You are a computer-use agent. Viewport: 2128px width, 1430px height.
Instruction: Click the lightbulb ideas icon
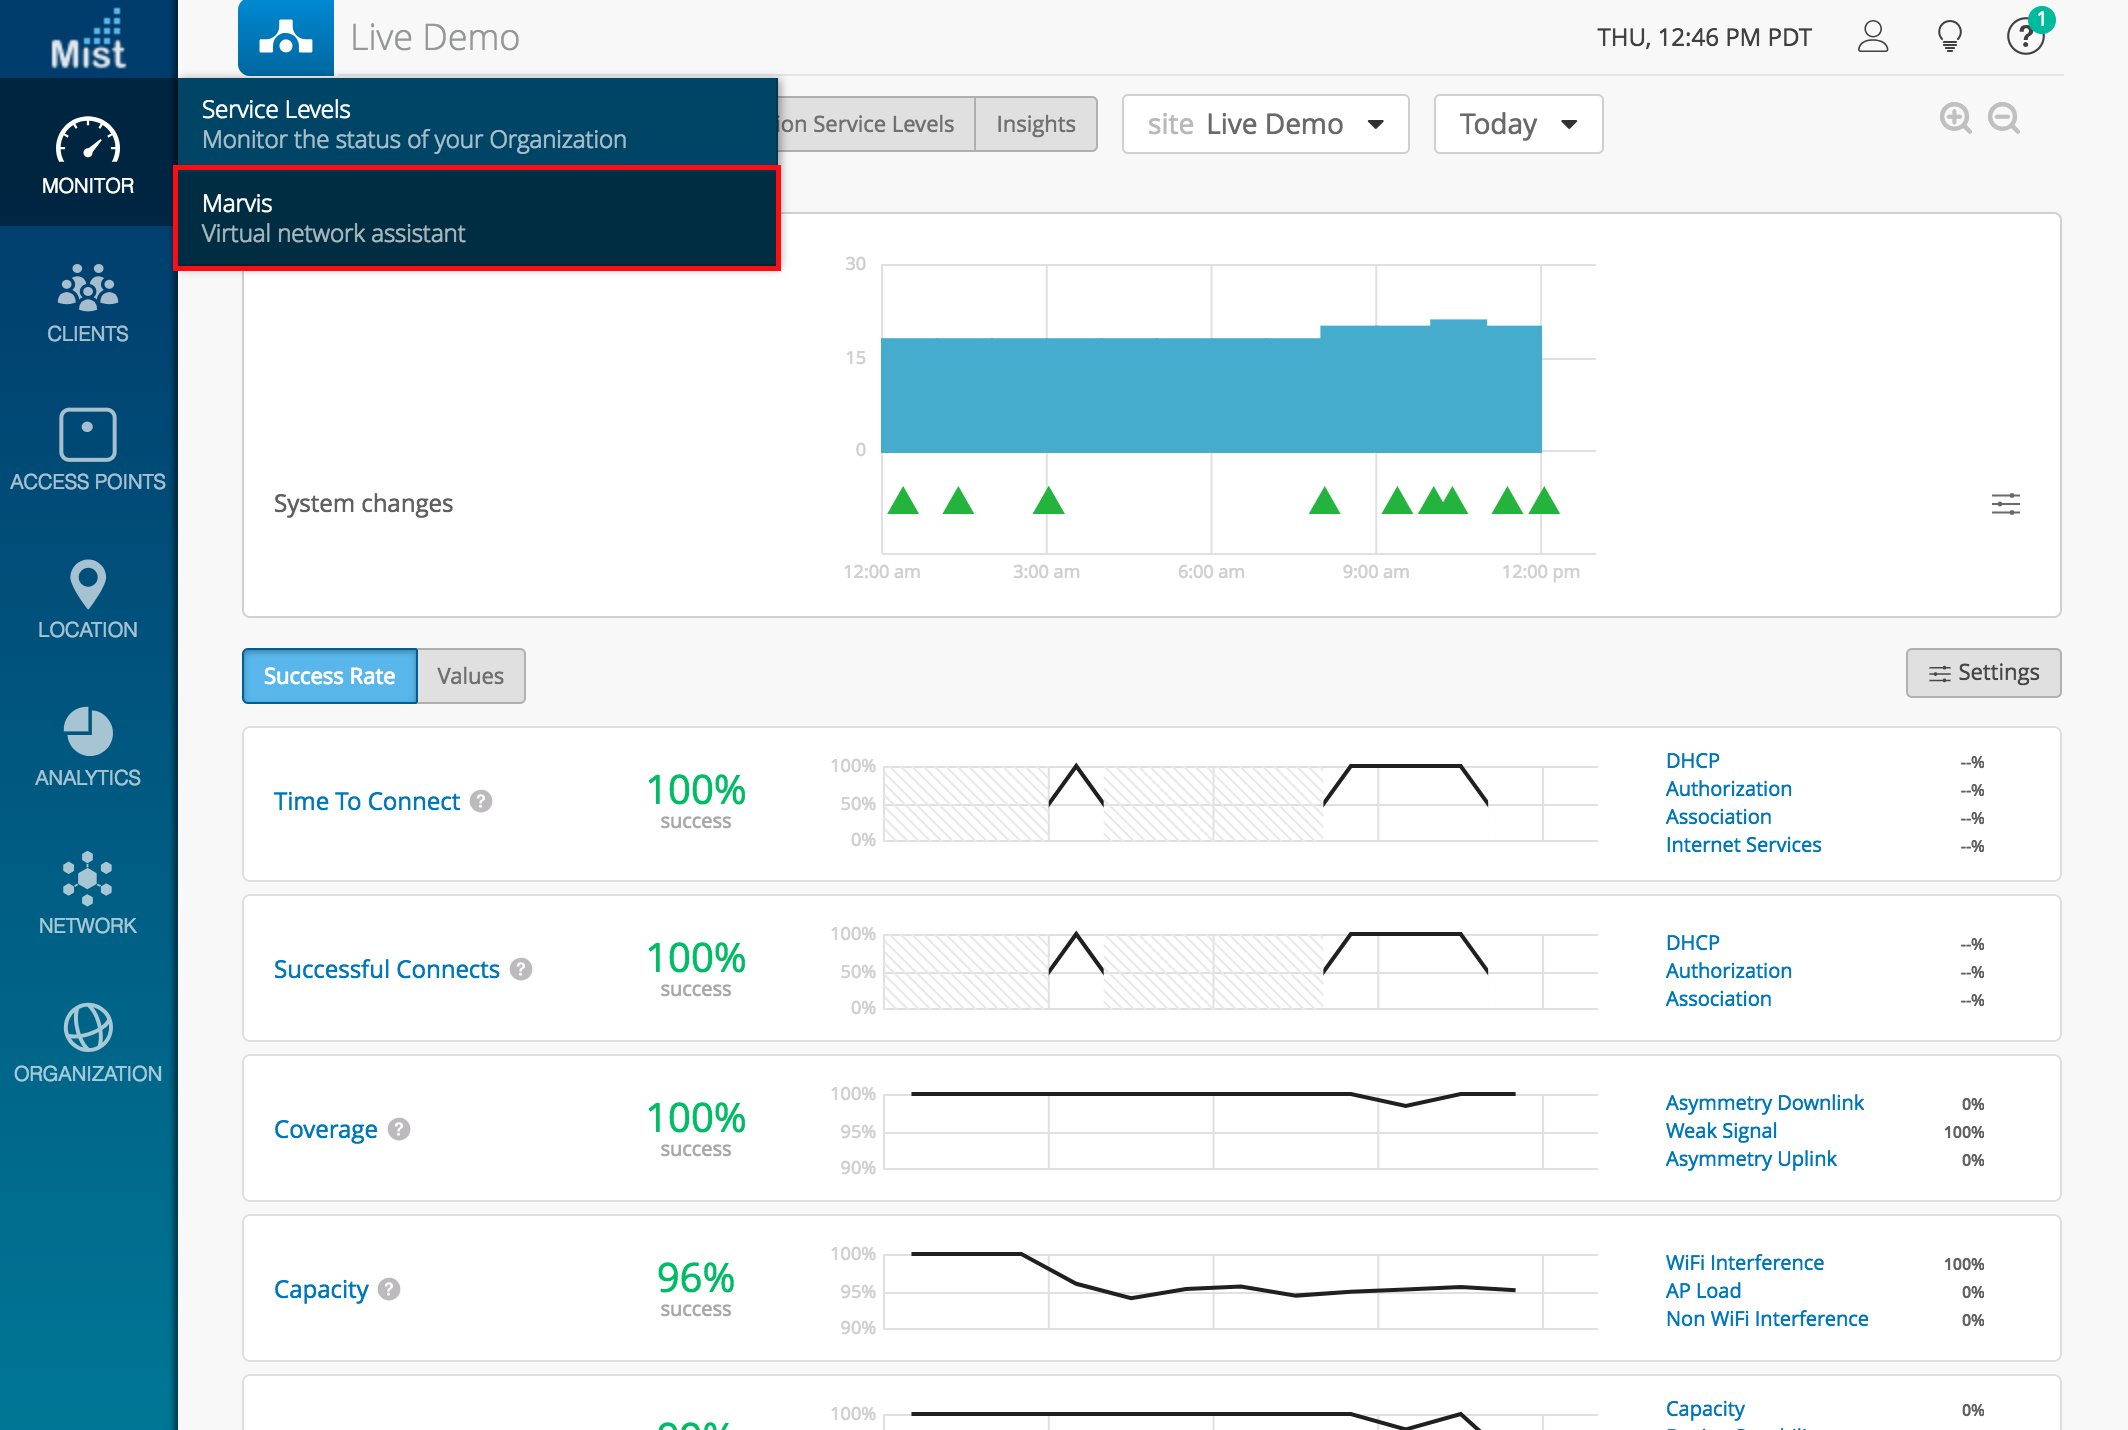1949,37
